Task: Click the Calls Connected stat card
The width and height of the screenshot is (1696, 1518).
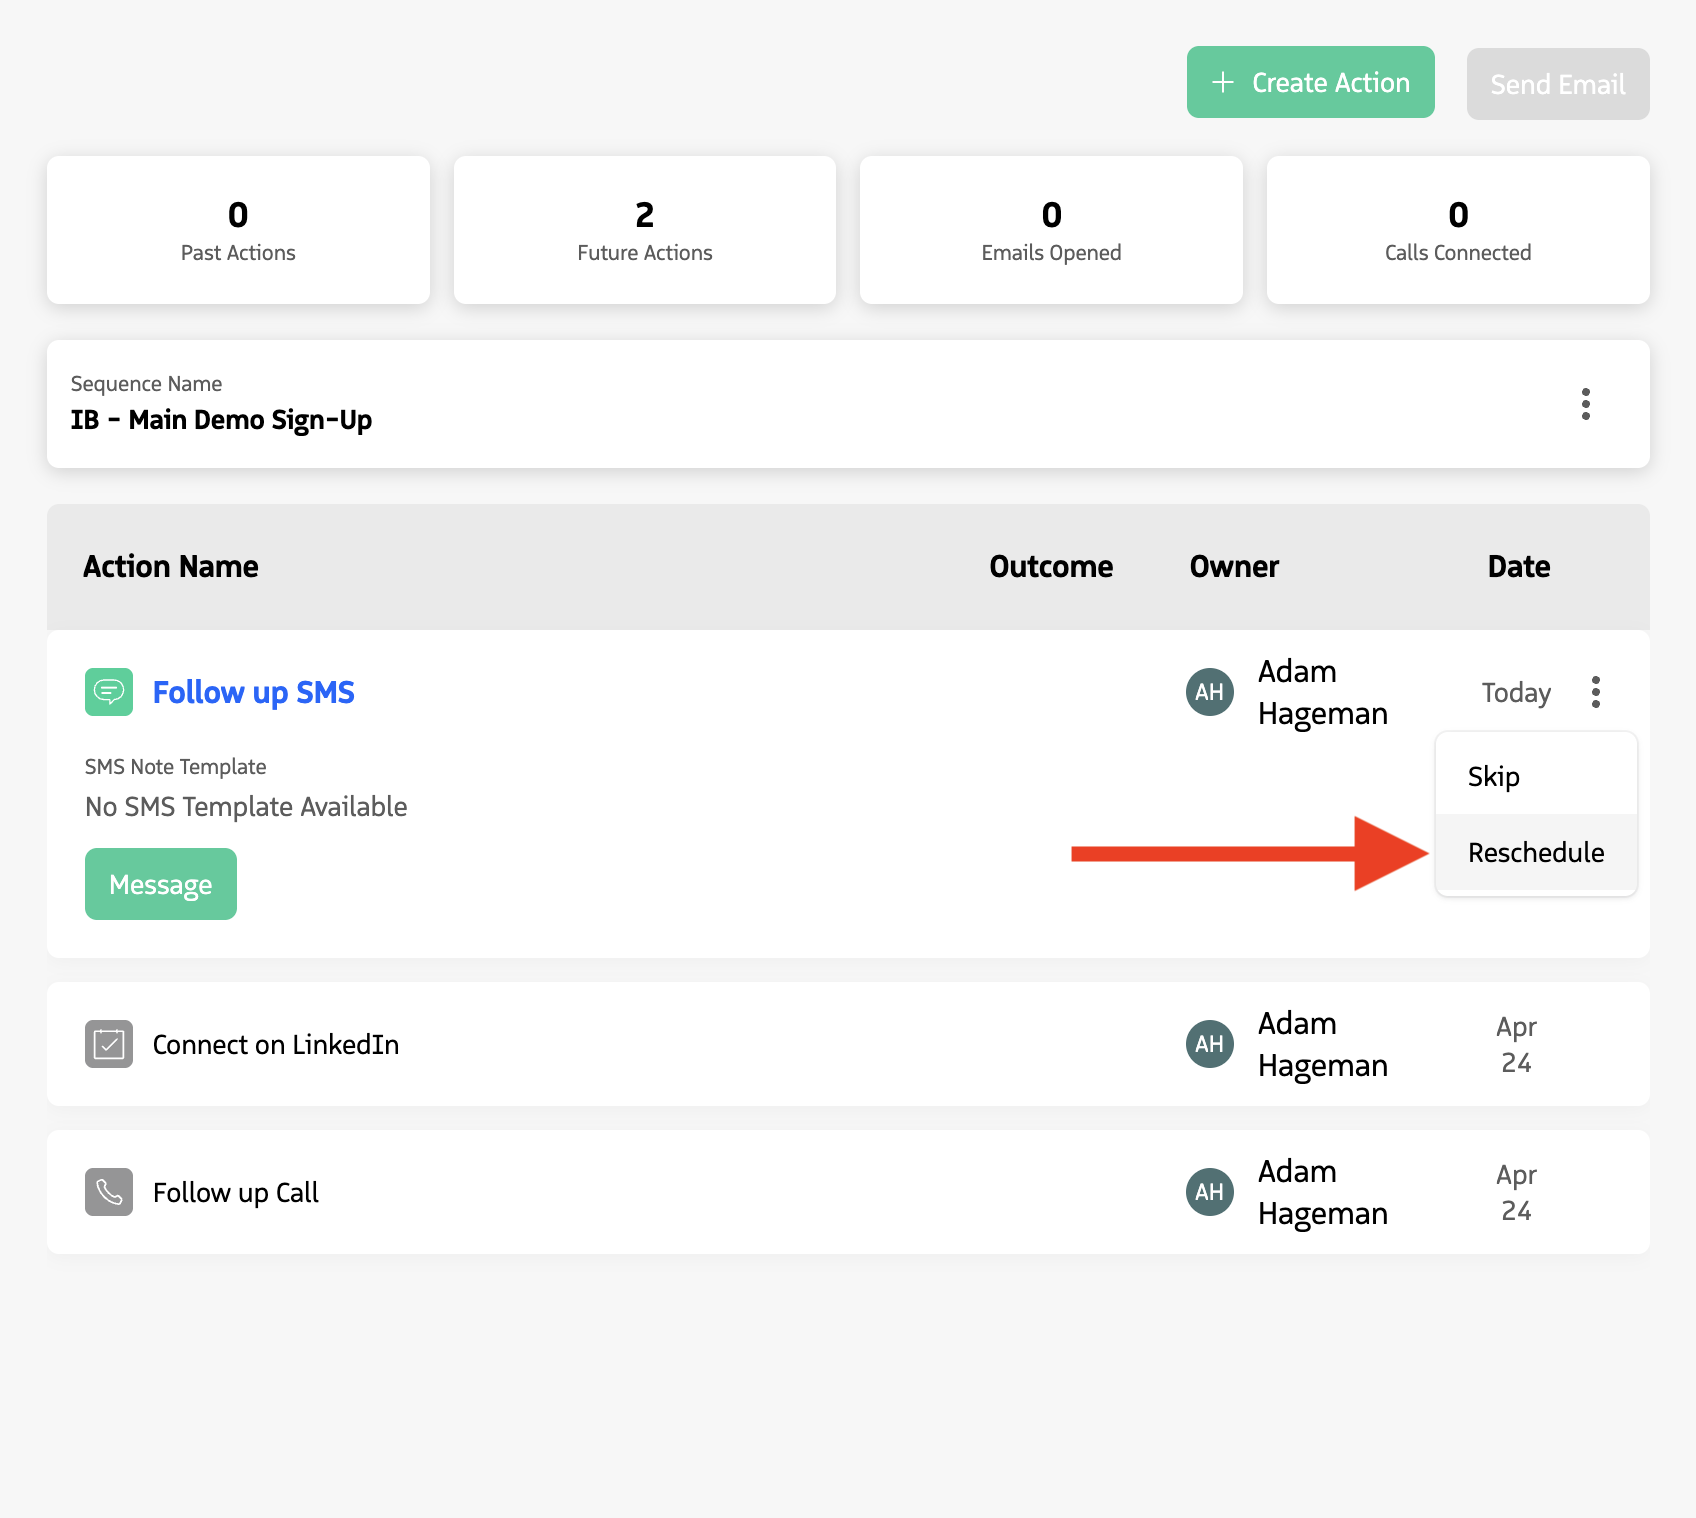Action: coord(1457,230)
